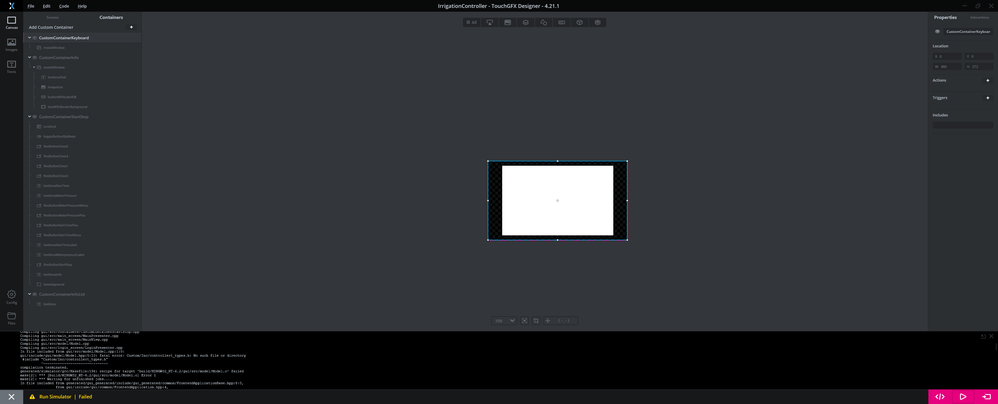This screenshot has width=998, height=404.
Task: Close the build log output panel
Action: click(991, 336)
